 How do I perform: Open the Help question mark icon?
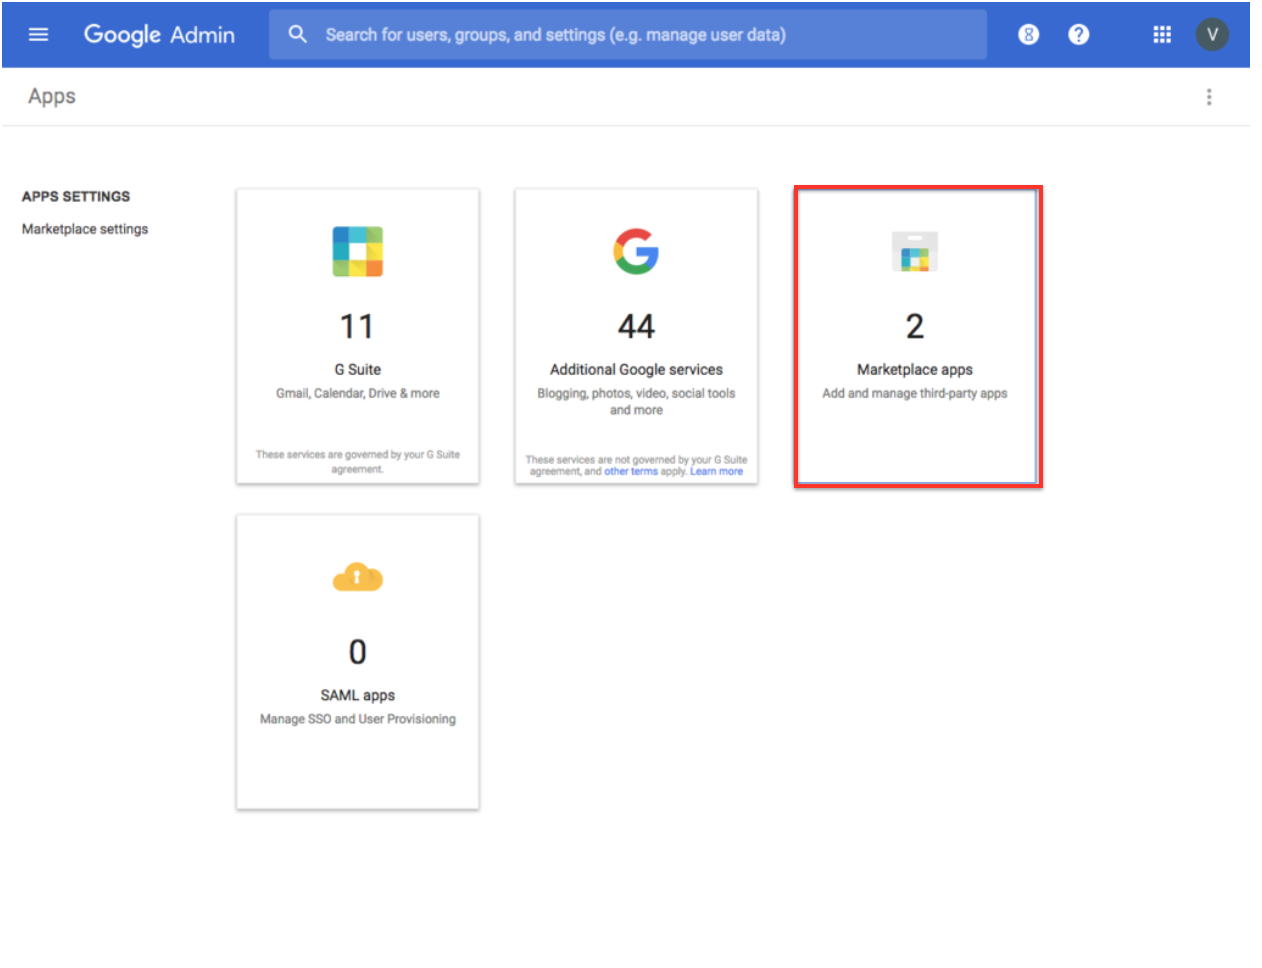point(1078,35)
